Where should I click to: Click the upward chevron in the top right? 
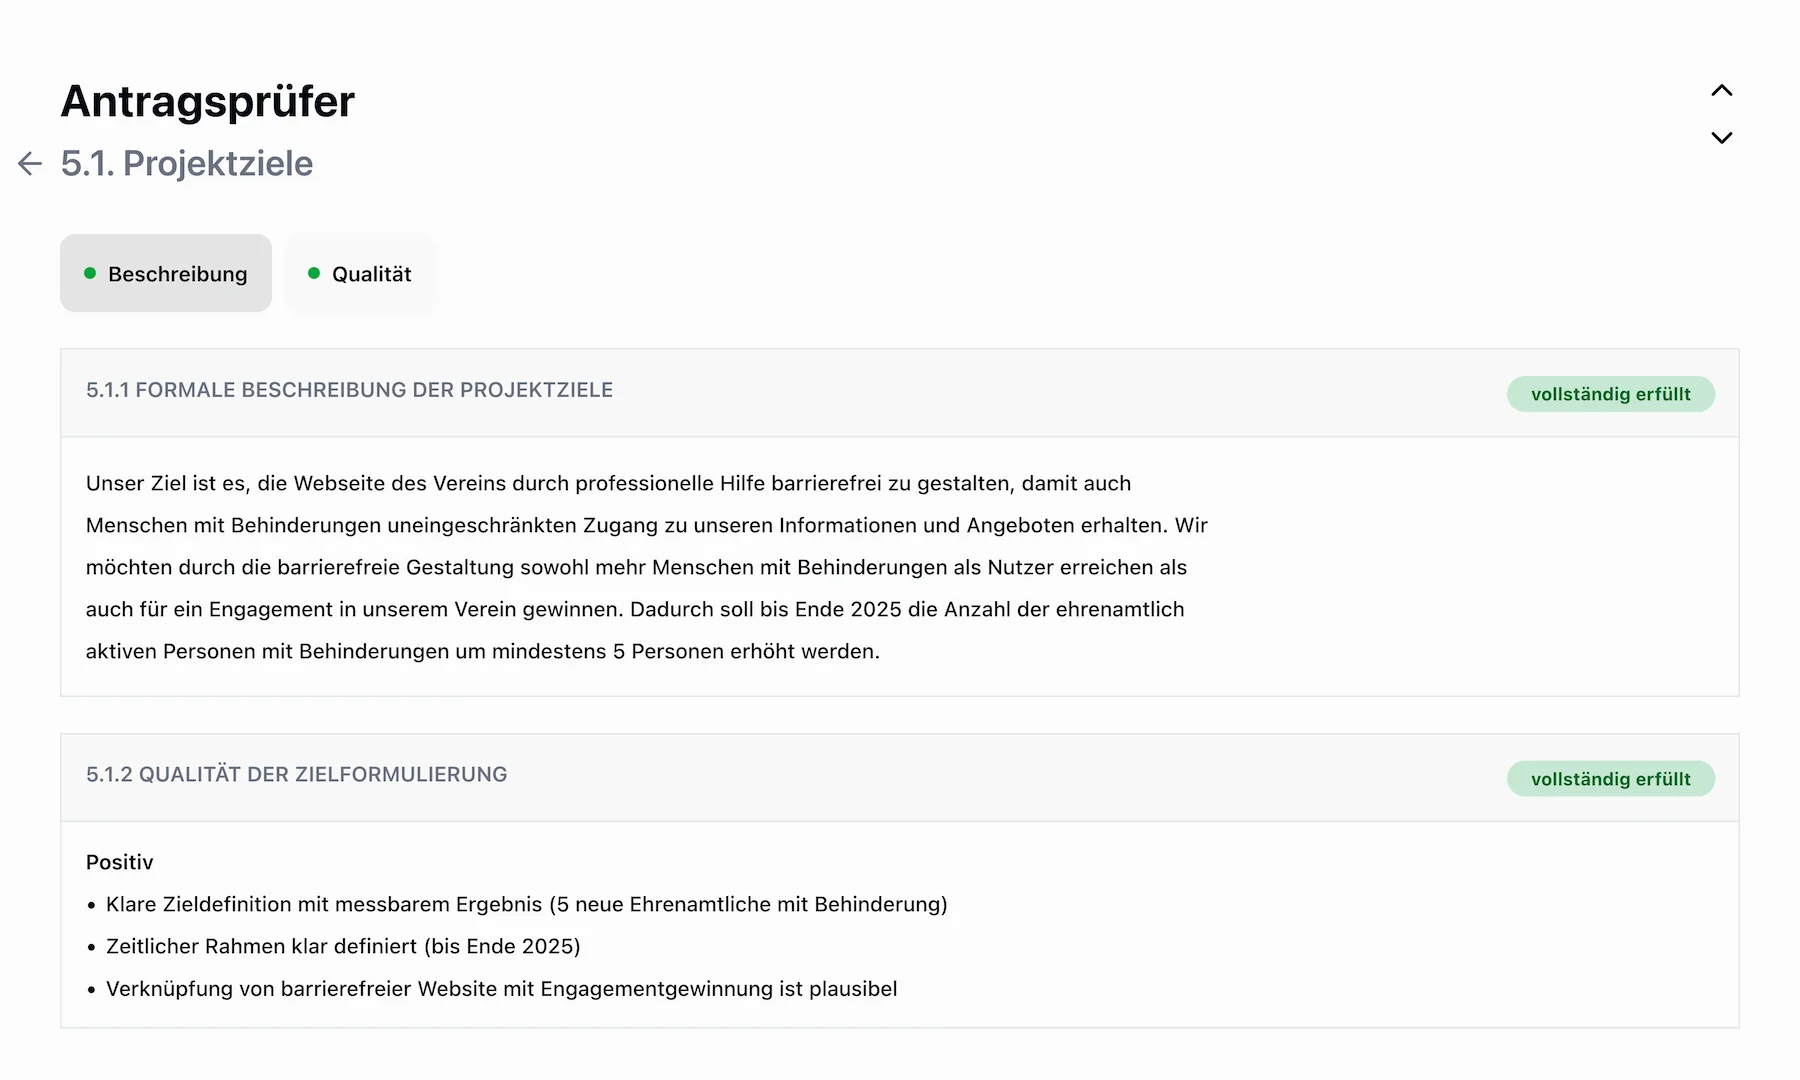[1721, 90]
